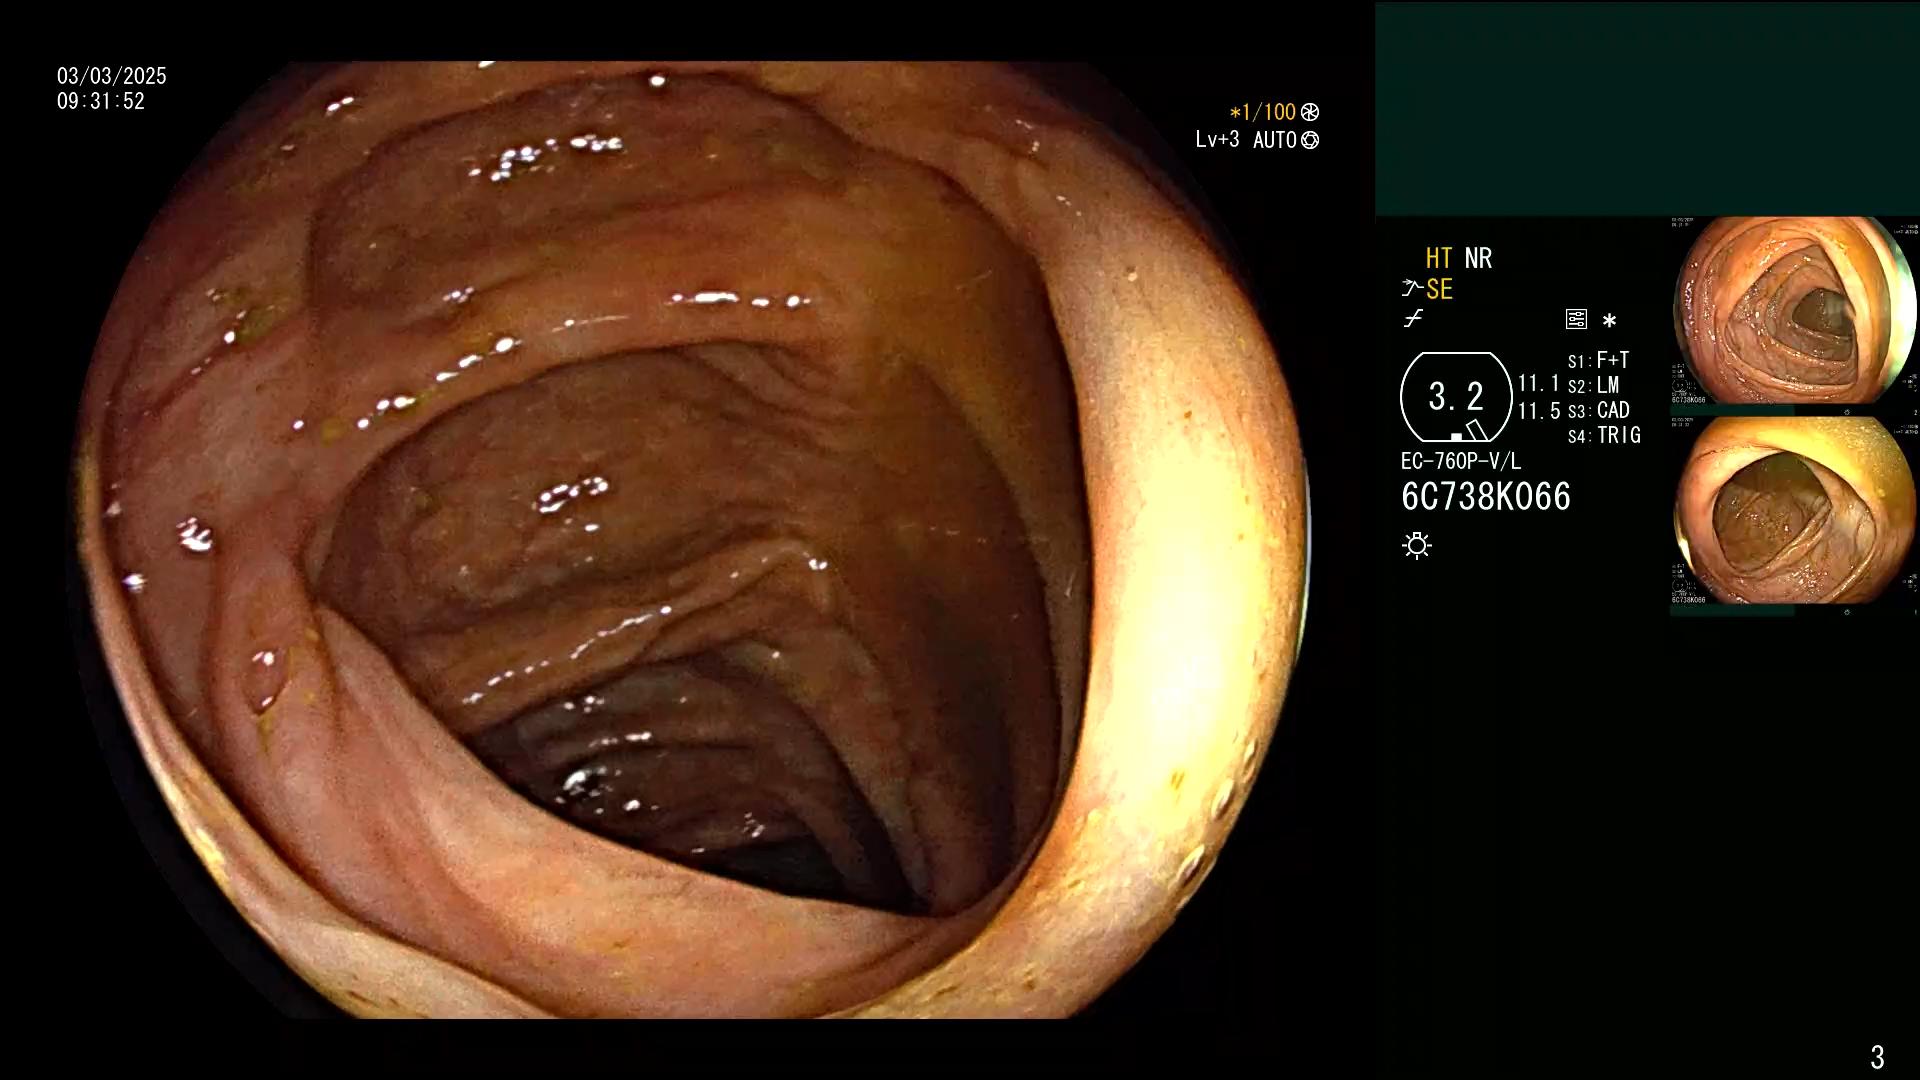This screenshot has height=1080, width=1920.
Task: Click the value 11.1
Action: (1539, 384)
